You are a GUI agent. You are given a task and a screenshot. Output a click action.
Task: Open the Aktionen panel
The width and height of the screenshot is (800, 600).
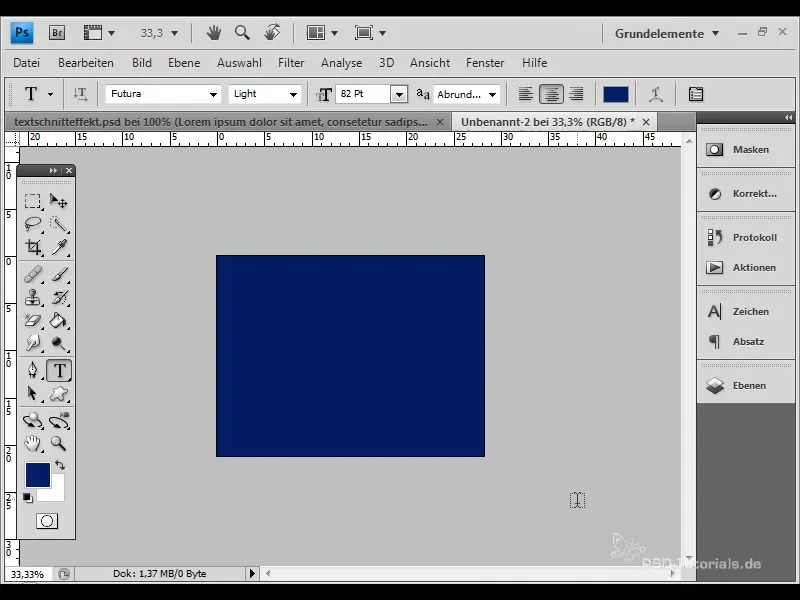point(745,267)
